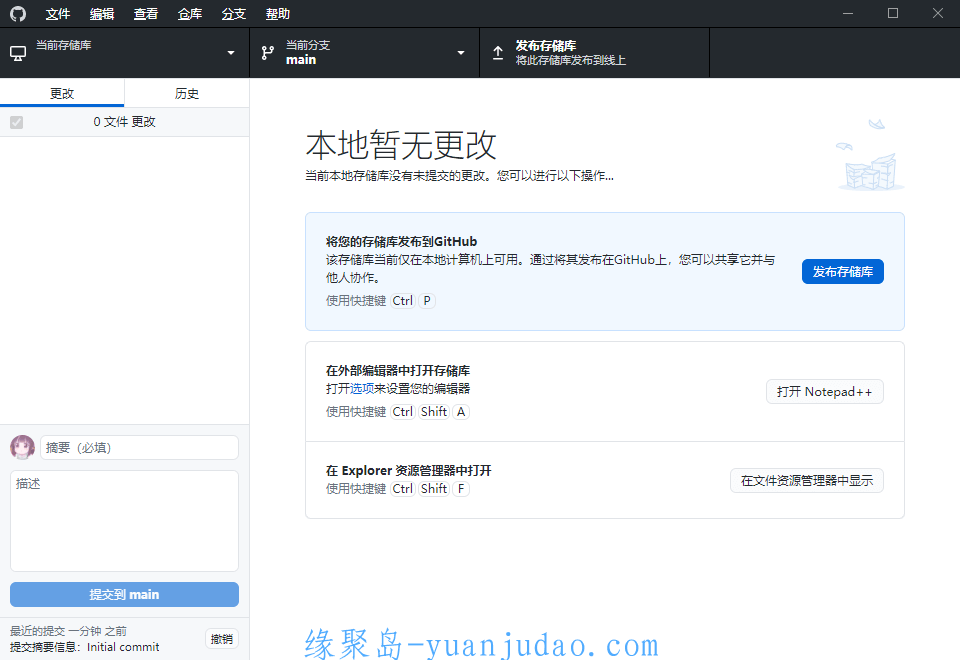Click the 摘要 (必填) summary input field
This screenshot has width=960, height=660.
coord(139,448)
